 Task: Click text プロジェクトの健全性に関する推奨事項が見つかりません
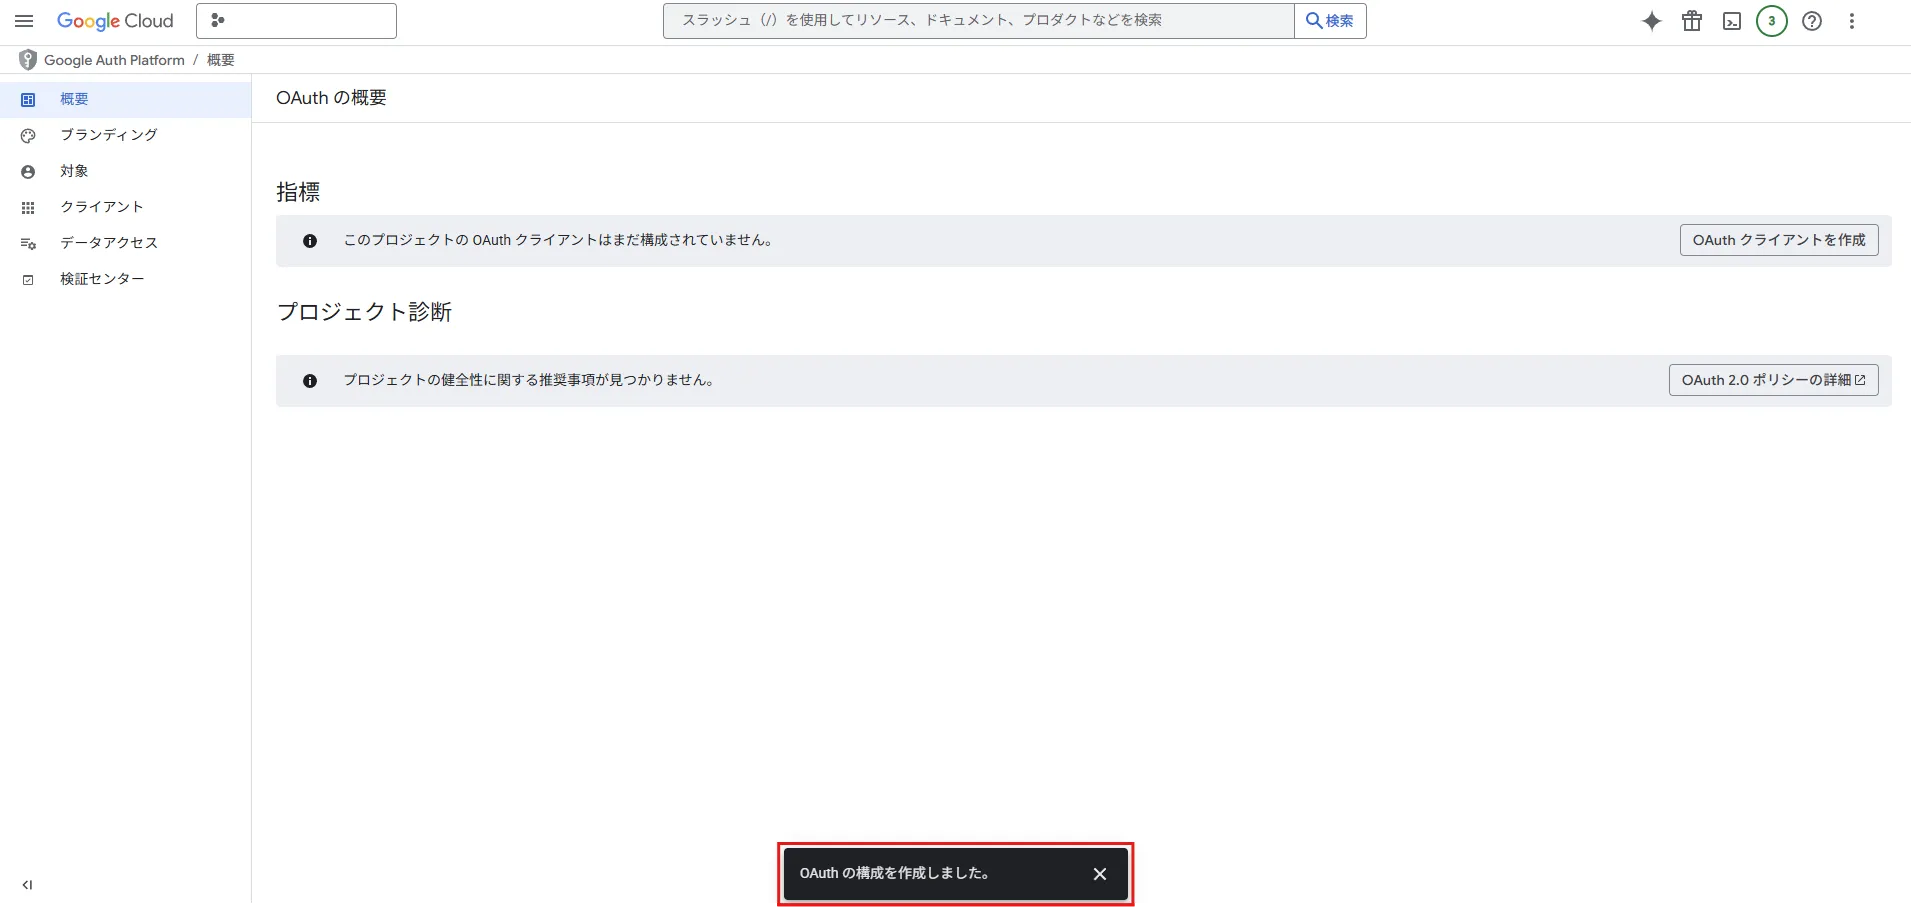tap(528, 380)
